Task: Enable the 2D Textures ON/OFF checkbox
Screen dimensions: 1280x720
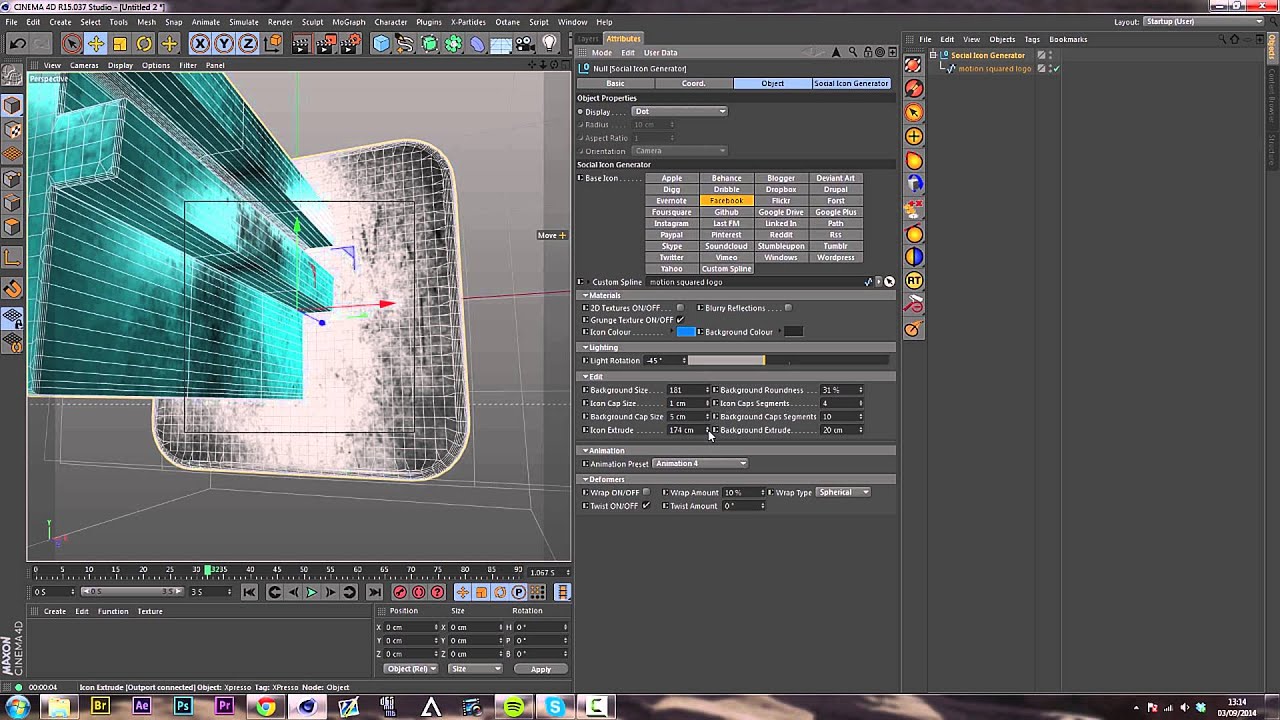Action: coord(680,308)
